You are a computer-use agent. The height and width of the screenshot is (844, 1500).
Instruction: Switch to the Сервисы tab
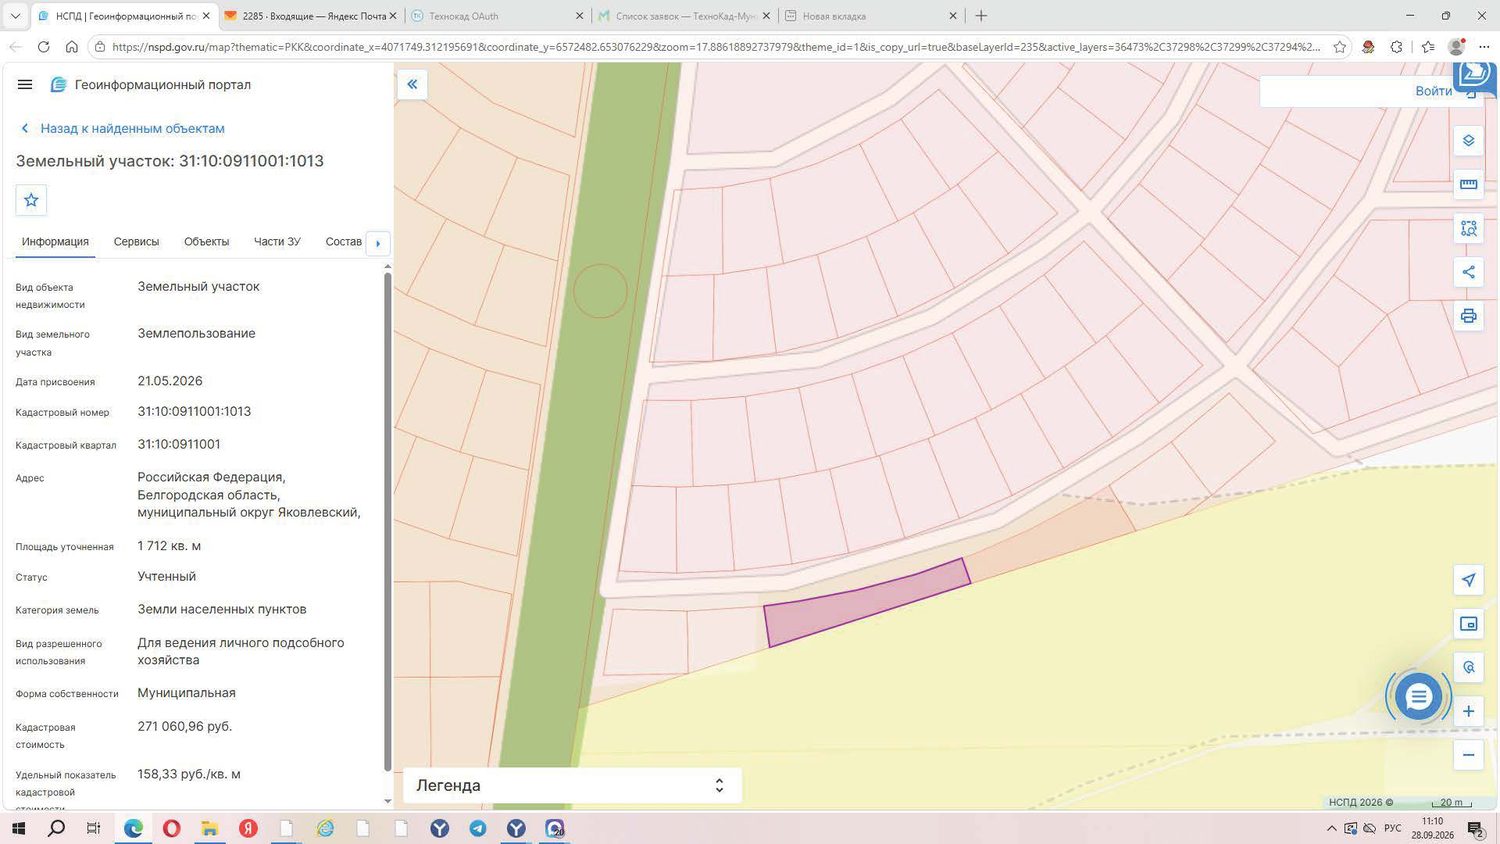tap(136, 242)
